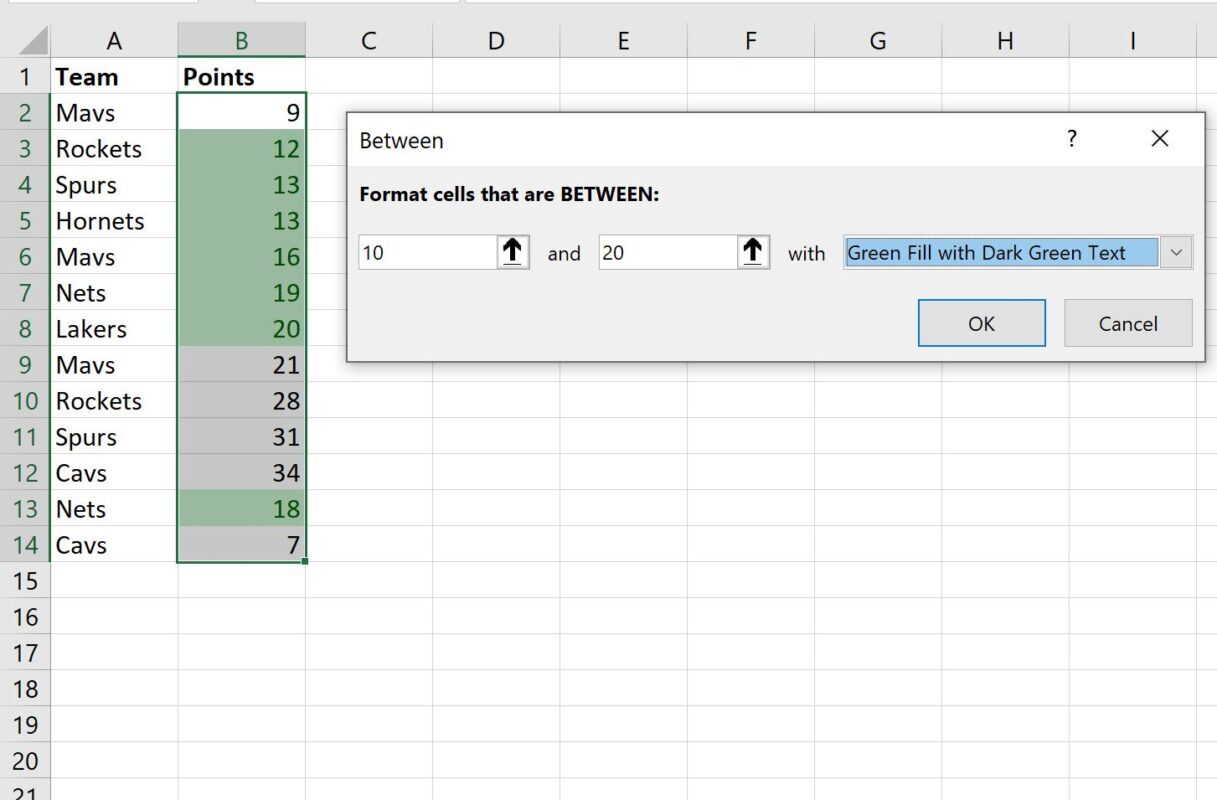Dismiss the dialog with Cancel
1217x800 pixels.
click(1127, 323)
